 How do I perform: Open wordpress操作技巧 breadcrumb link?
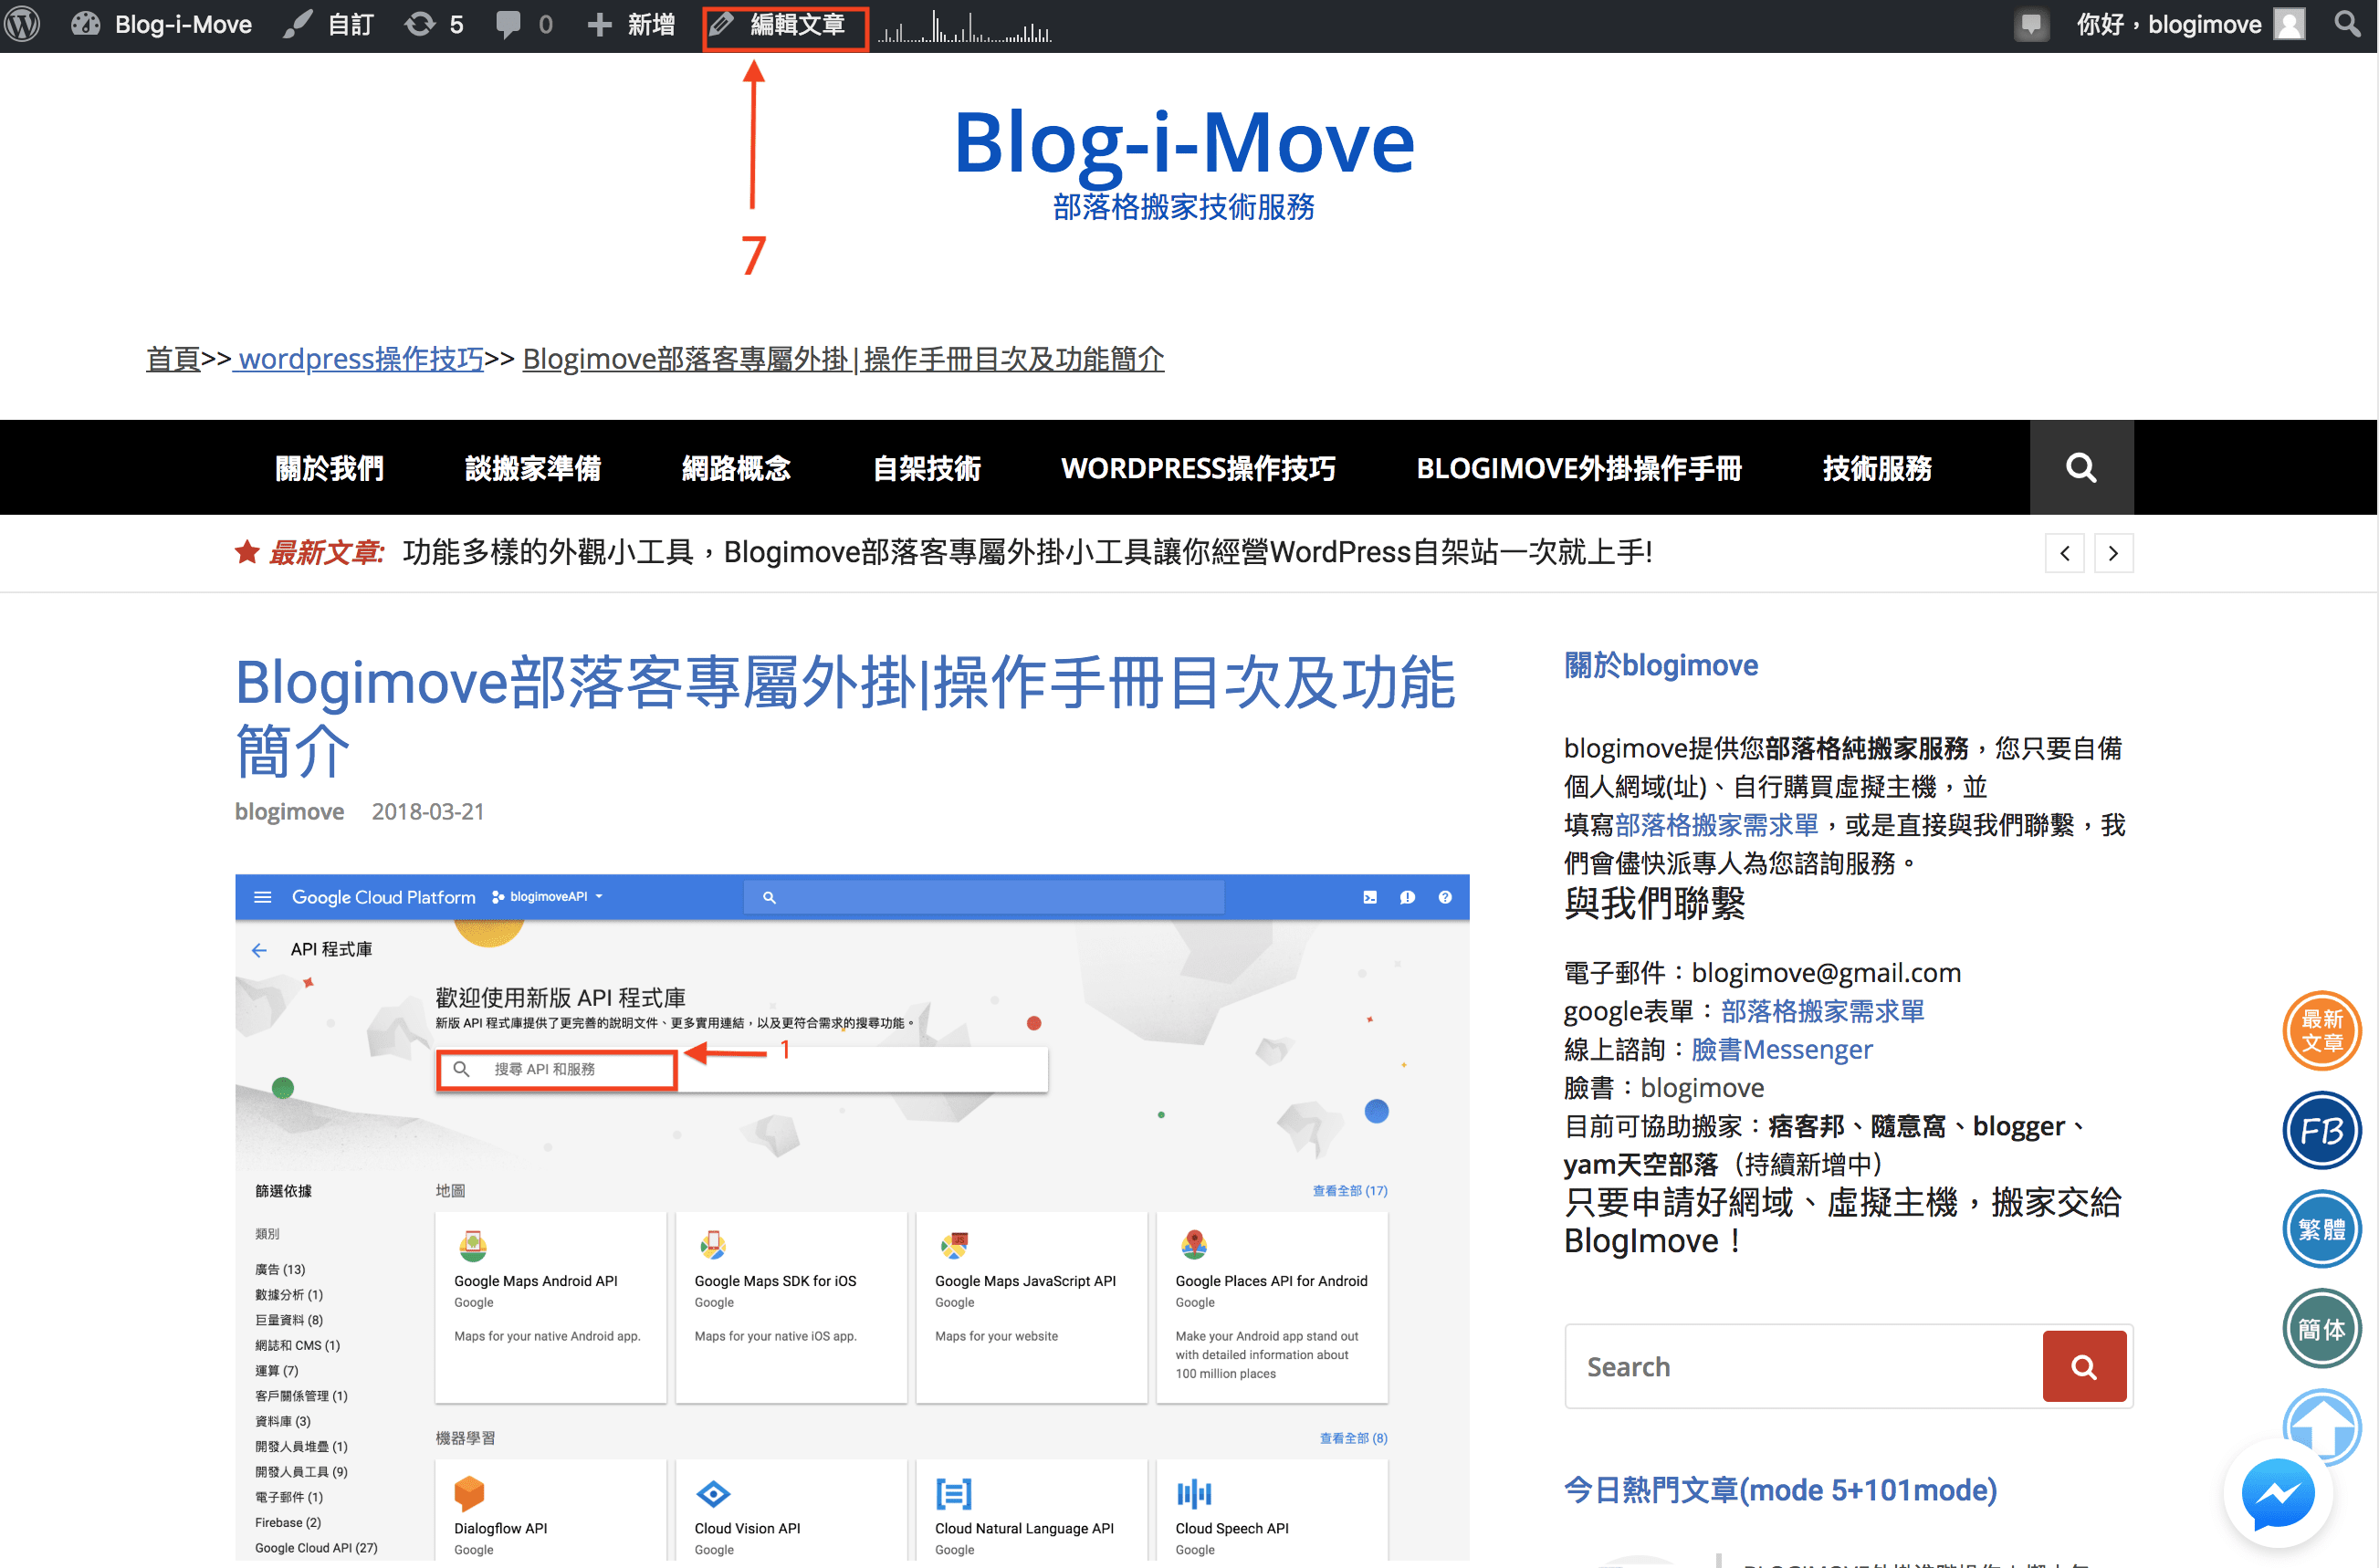[x=360, y=358]
